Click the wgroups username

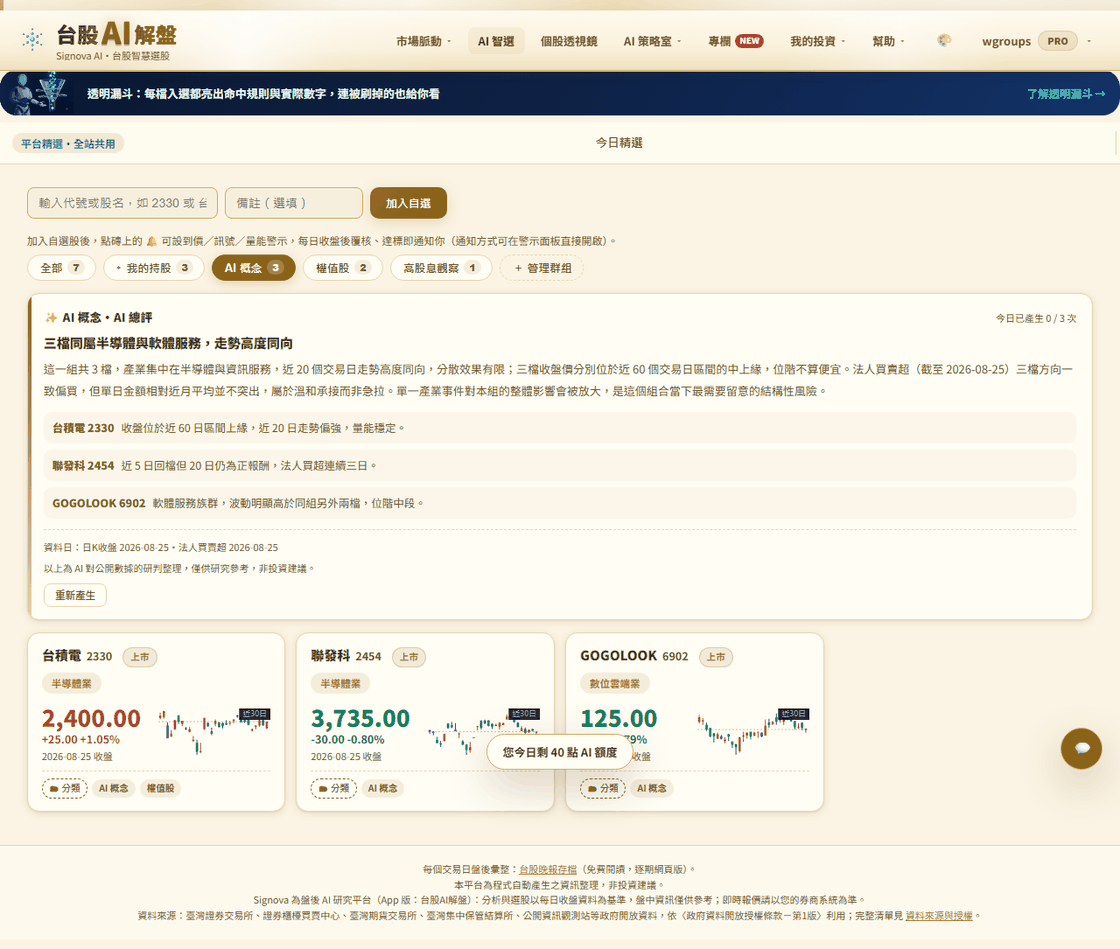click(x=1006, y=41)
